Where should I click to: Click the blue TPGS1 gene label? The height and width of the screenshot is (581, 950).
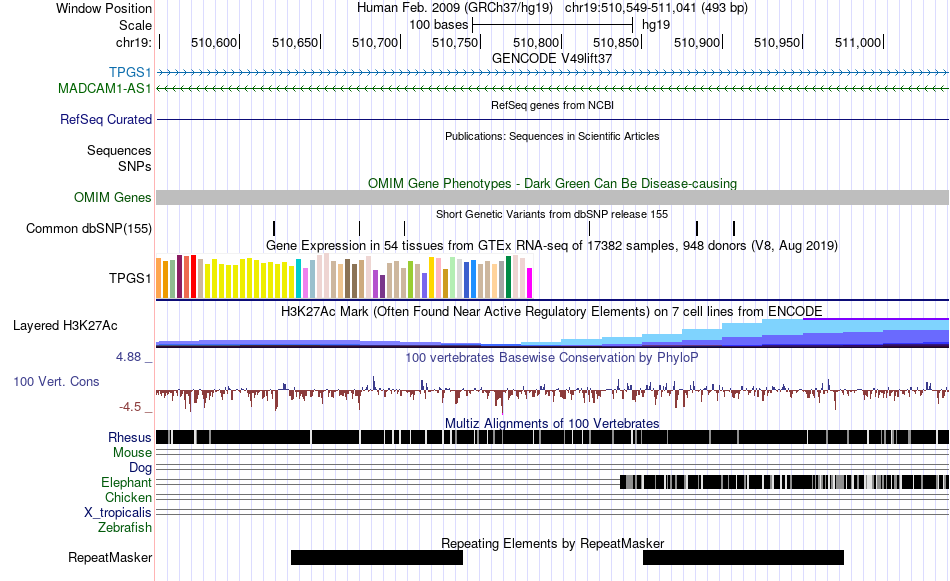pyautogui.click(x=130, y=73)
